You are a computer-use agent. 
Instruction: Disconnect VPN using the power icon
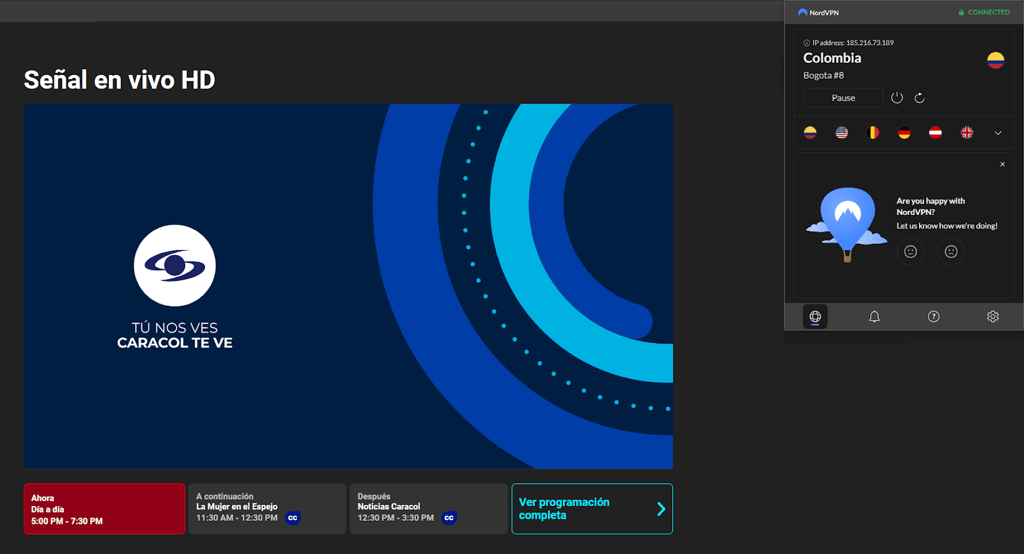[x=897, y=98]
